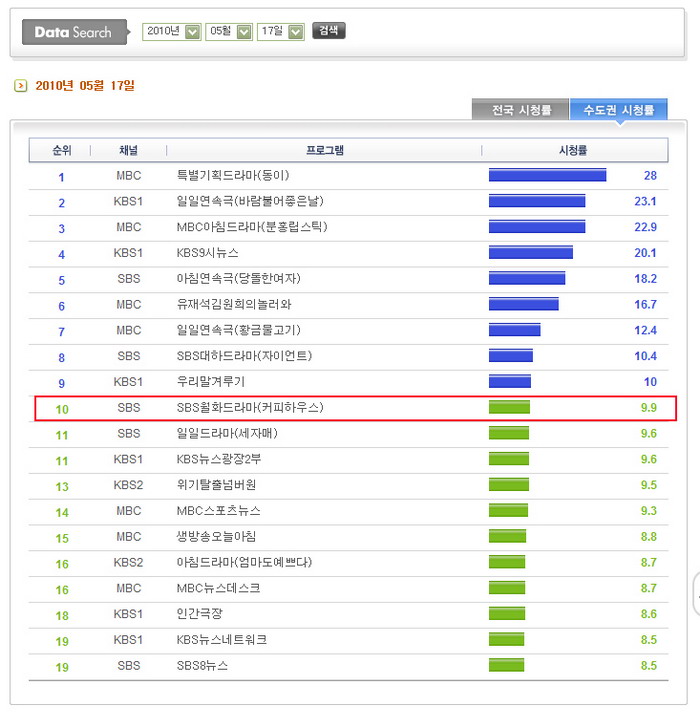The width and height of the screenshot is (700, 728).
Task: Select program 위기탈출넘버원
Action: pos(216,485)
